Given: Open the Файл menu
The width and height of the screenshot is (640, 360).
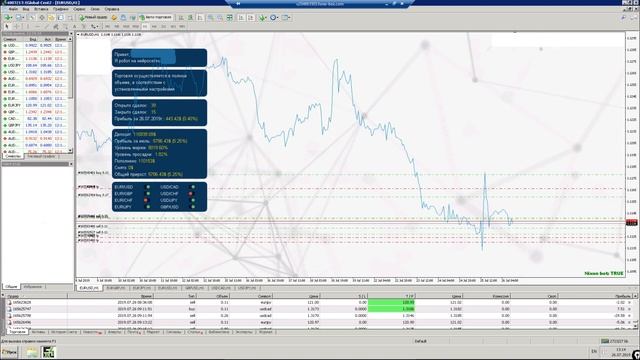Looking at the screenshot, I should tap(13, 9).
